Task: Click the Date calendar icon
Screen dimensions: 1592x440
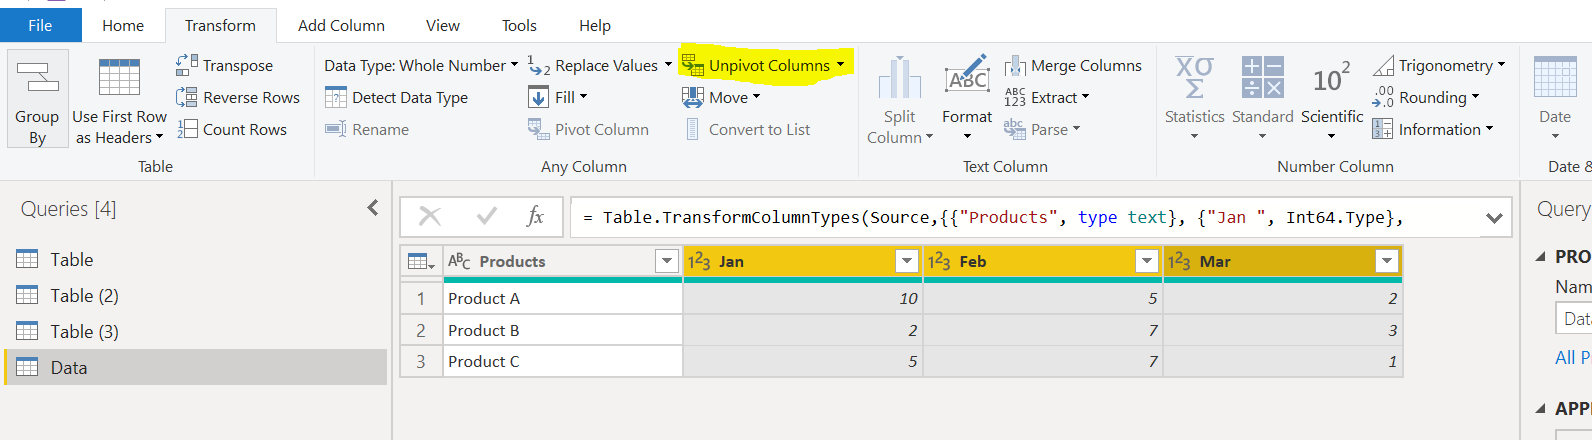Action: coord(1555,78)
